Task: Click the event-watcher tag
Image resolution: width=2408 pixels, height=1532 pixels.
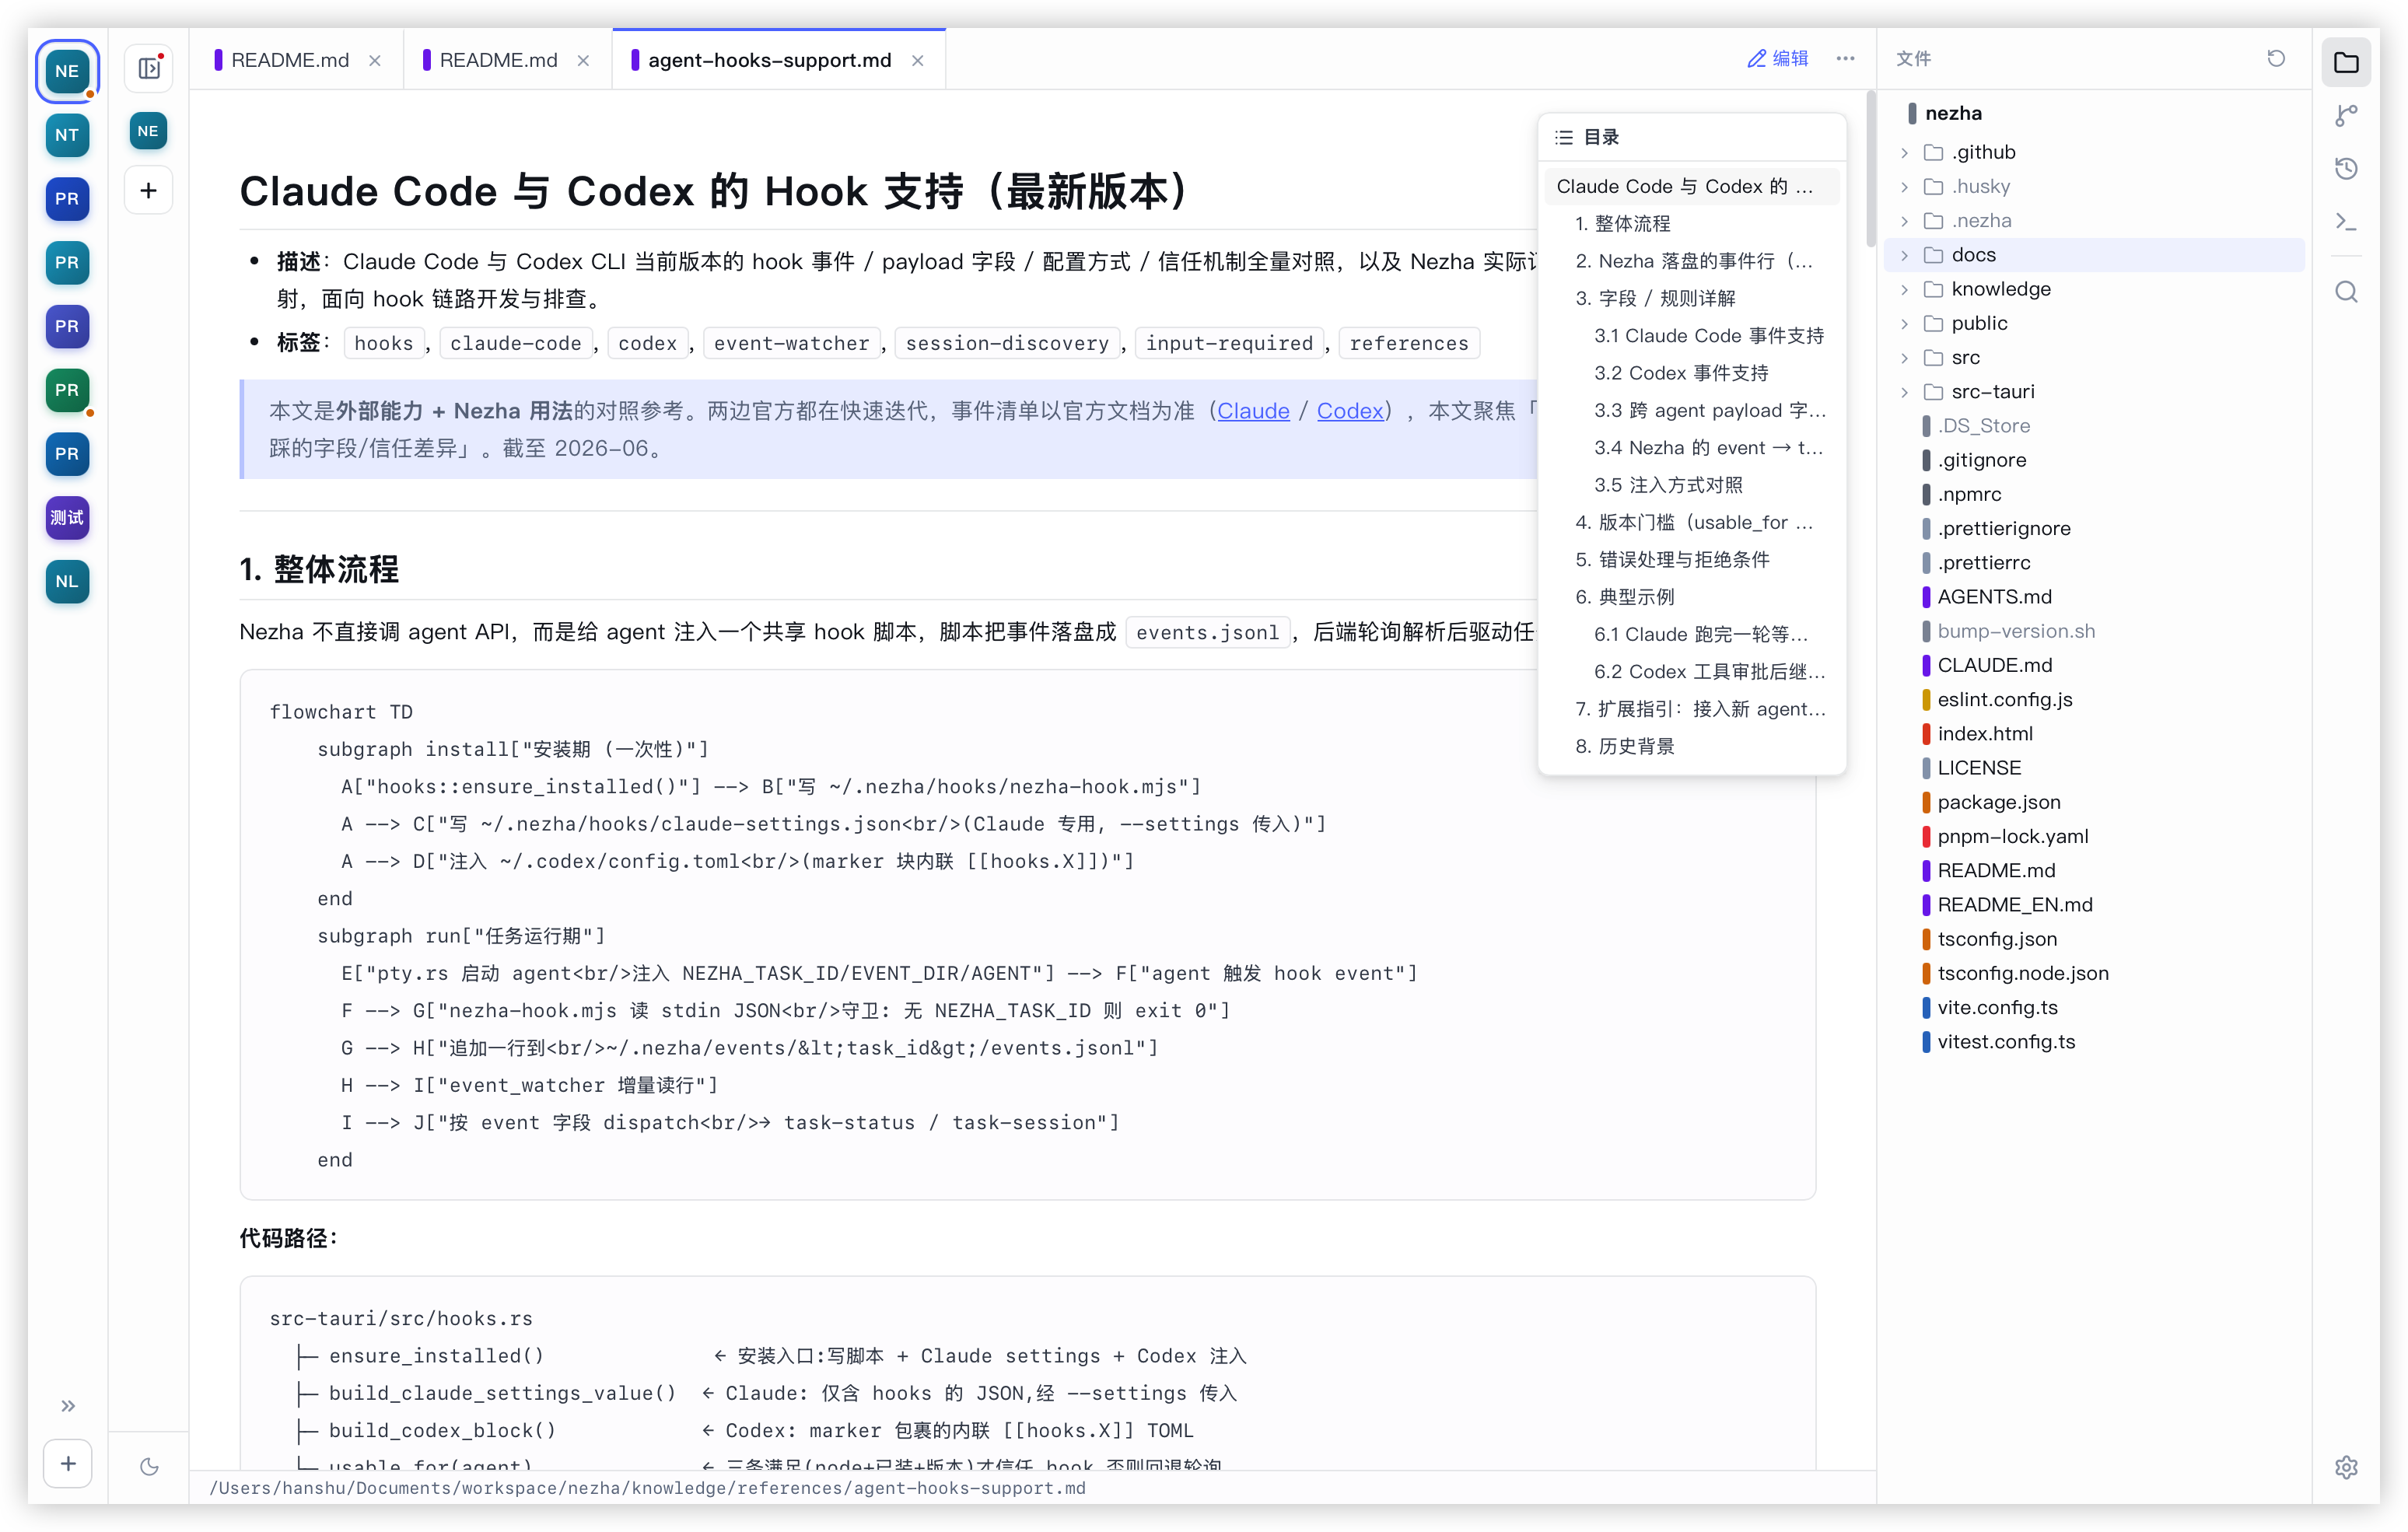Action: pos(791,343)
